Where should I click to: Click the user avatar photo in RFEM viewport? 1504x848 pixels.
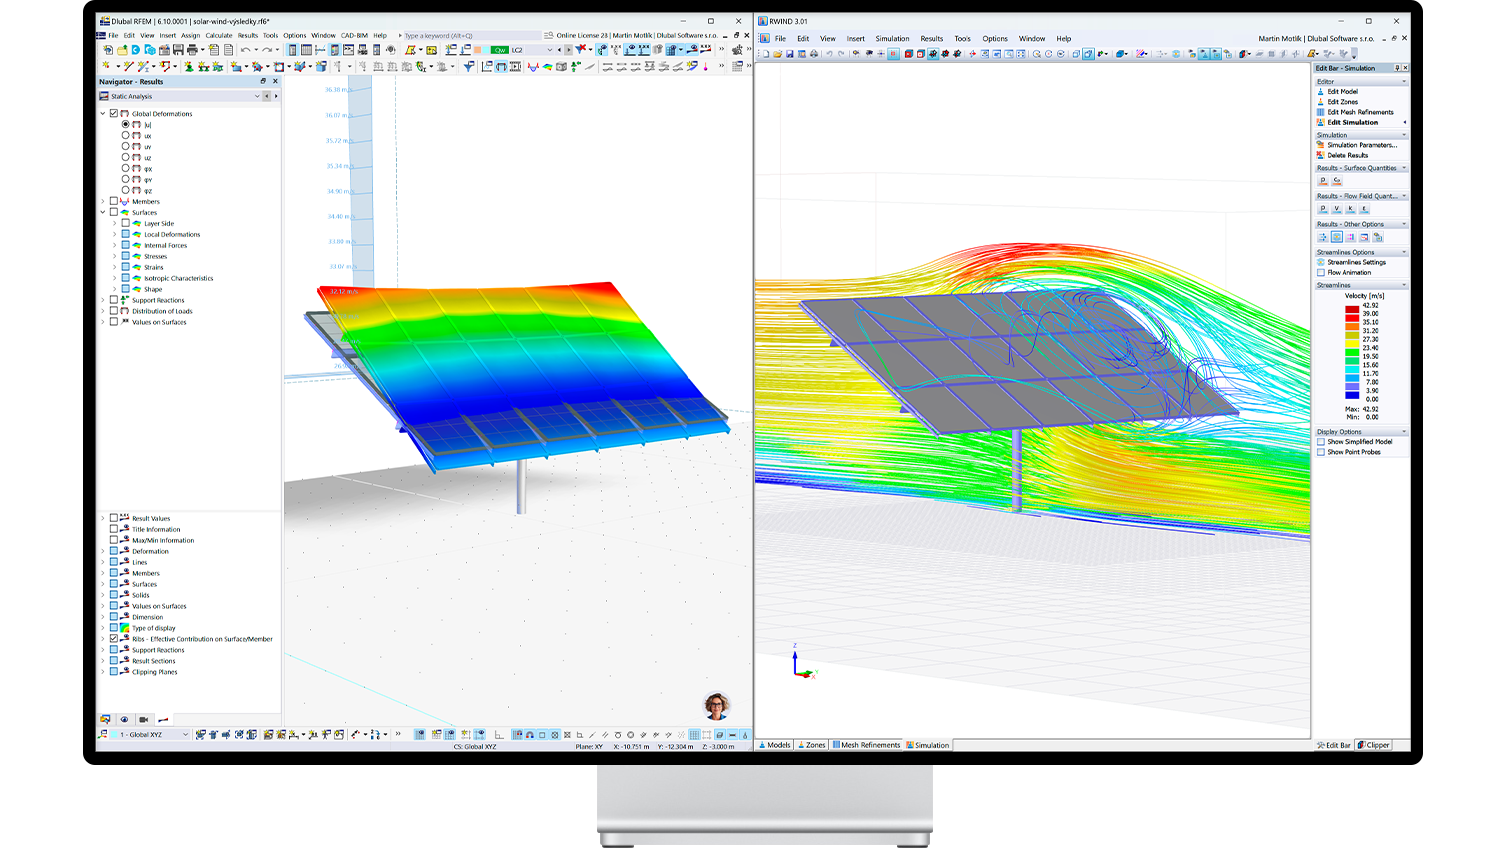click(716, 705)
